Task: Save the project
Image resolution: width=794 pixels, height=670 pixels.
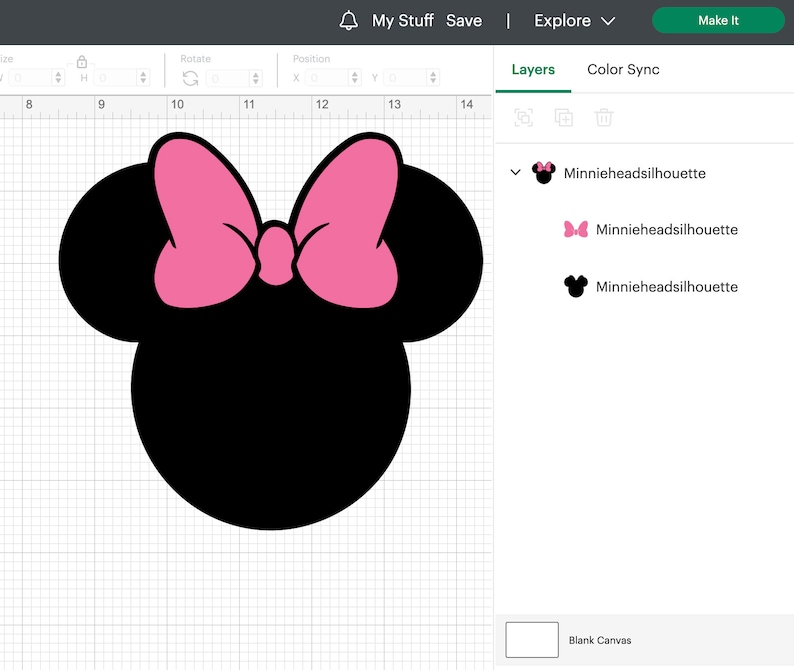Action: point(464,21)
